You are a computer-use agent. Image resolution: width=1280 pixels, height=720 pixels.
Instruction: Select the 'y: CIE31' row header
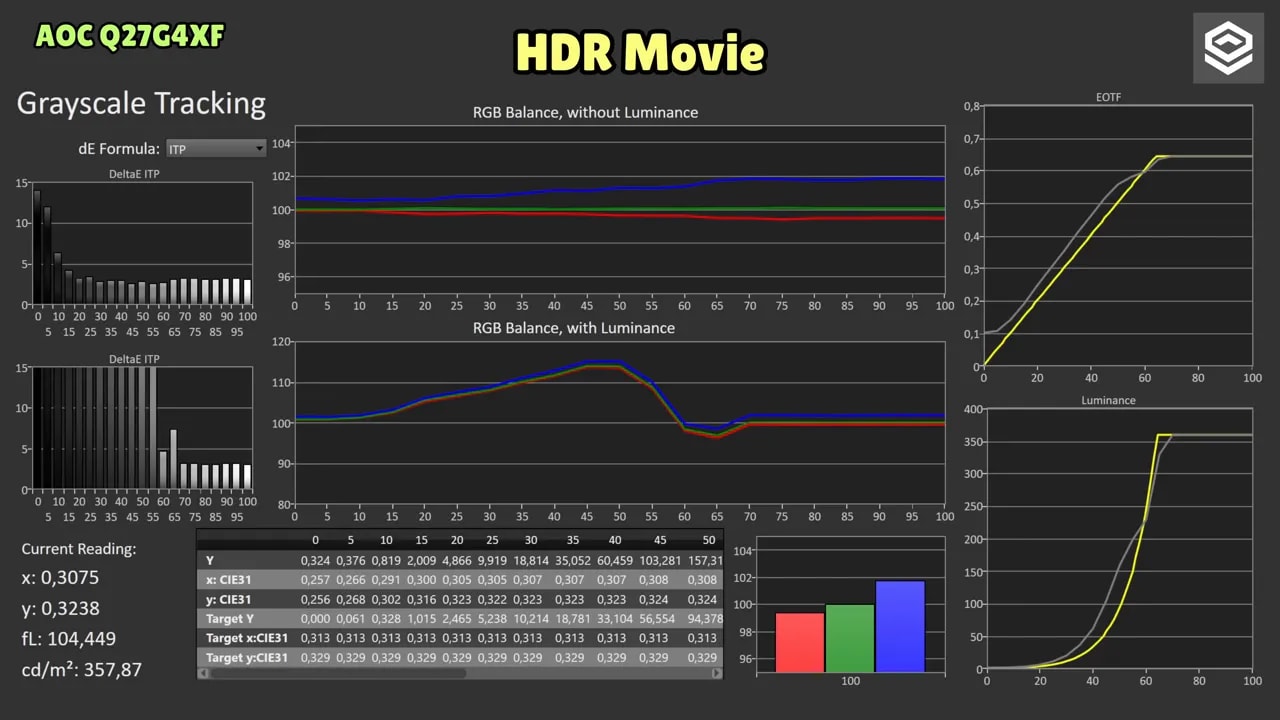228,600
